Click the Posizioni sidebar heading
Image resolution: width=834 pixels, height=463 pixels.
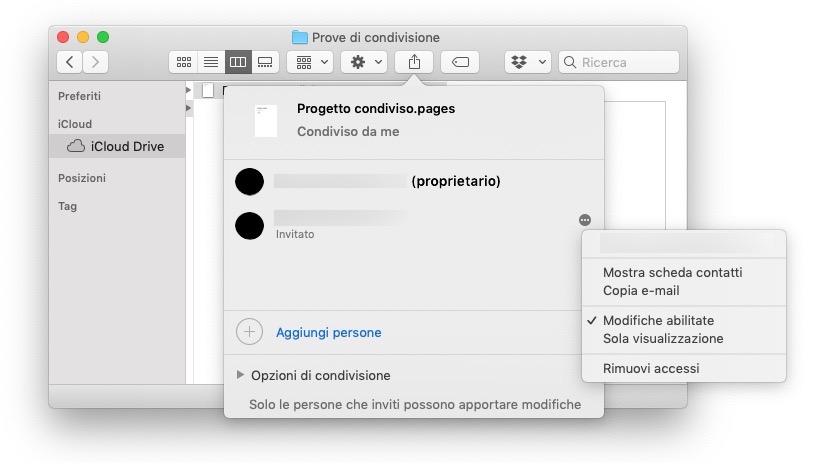click(x=82, y=178)
